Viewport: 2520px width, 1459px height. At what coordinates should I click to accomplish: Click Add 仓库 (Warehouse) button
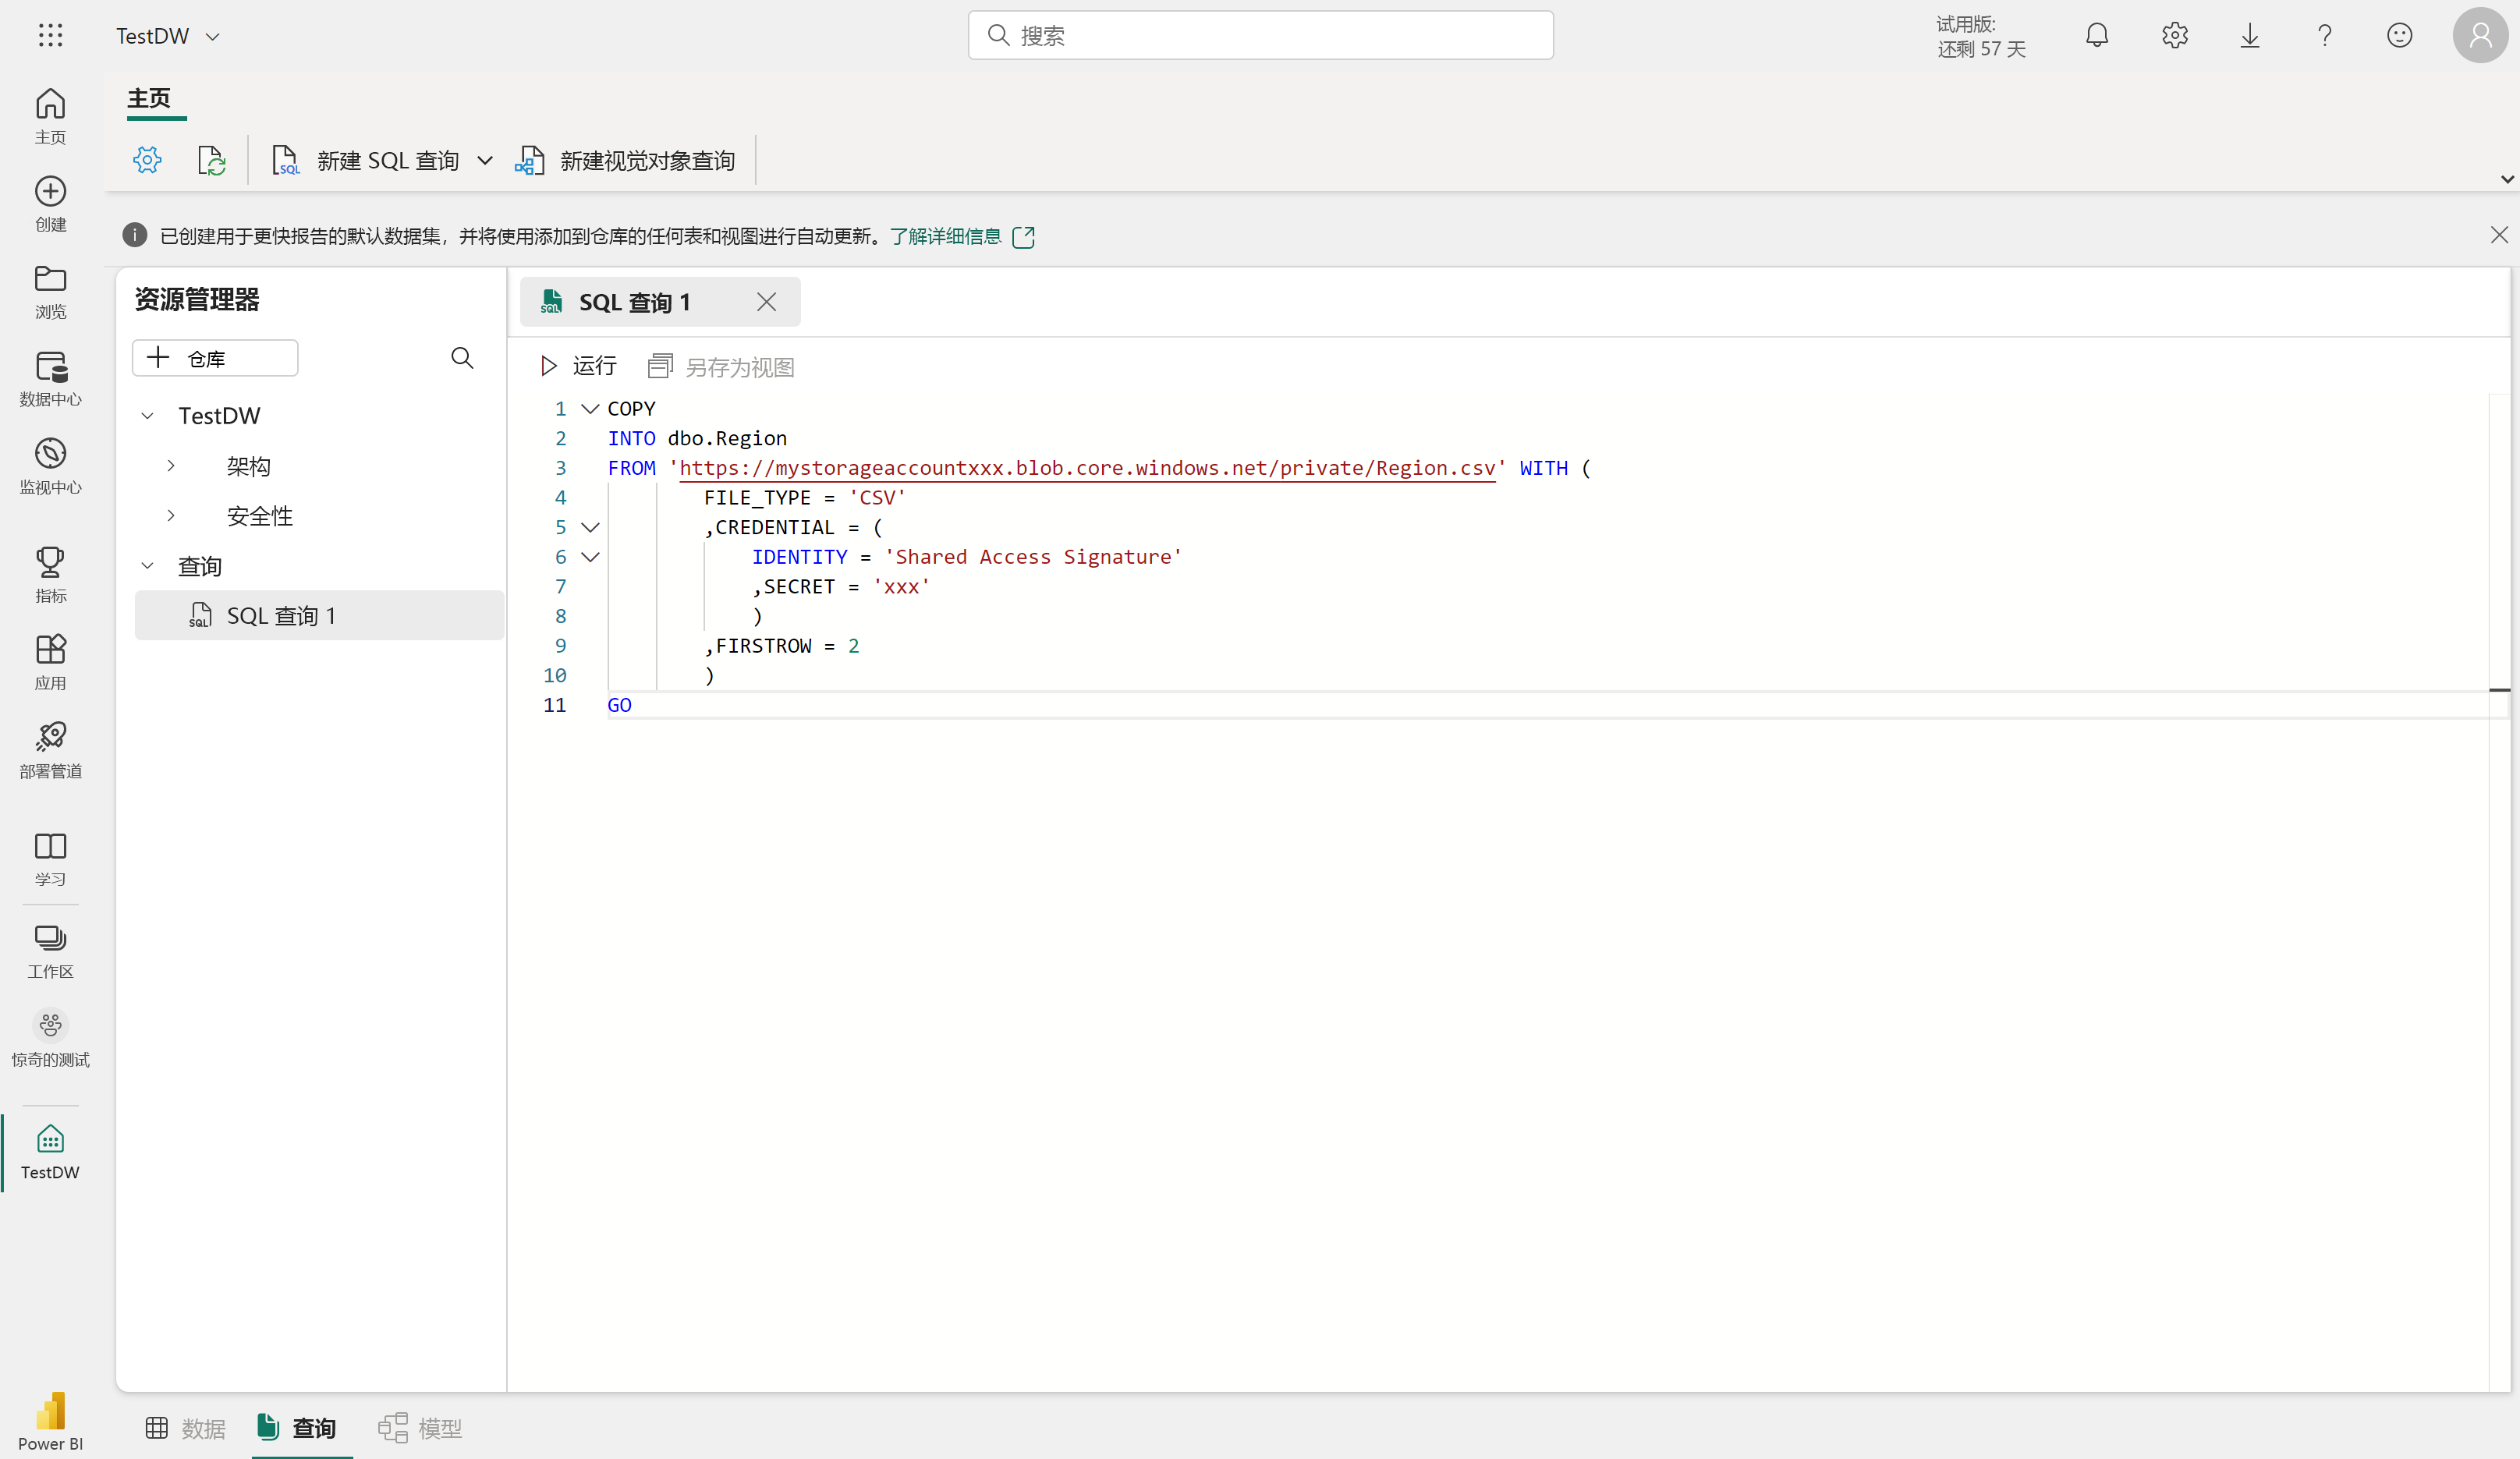pyautogui.click(x=215, y=356)
